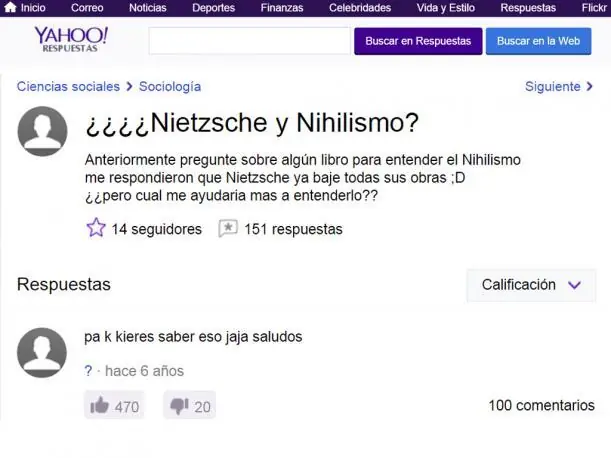The image size is (611, 458).
Task: Expand the Calificación sort dropdown
Action: point(531,285)
